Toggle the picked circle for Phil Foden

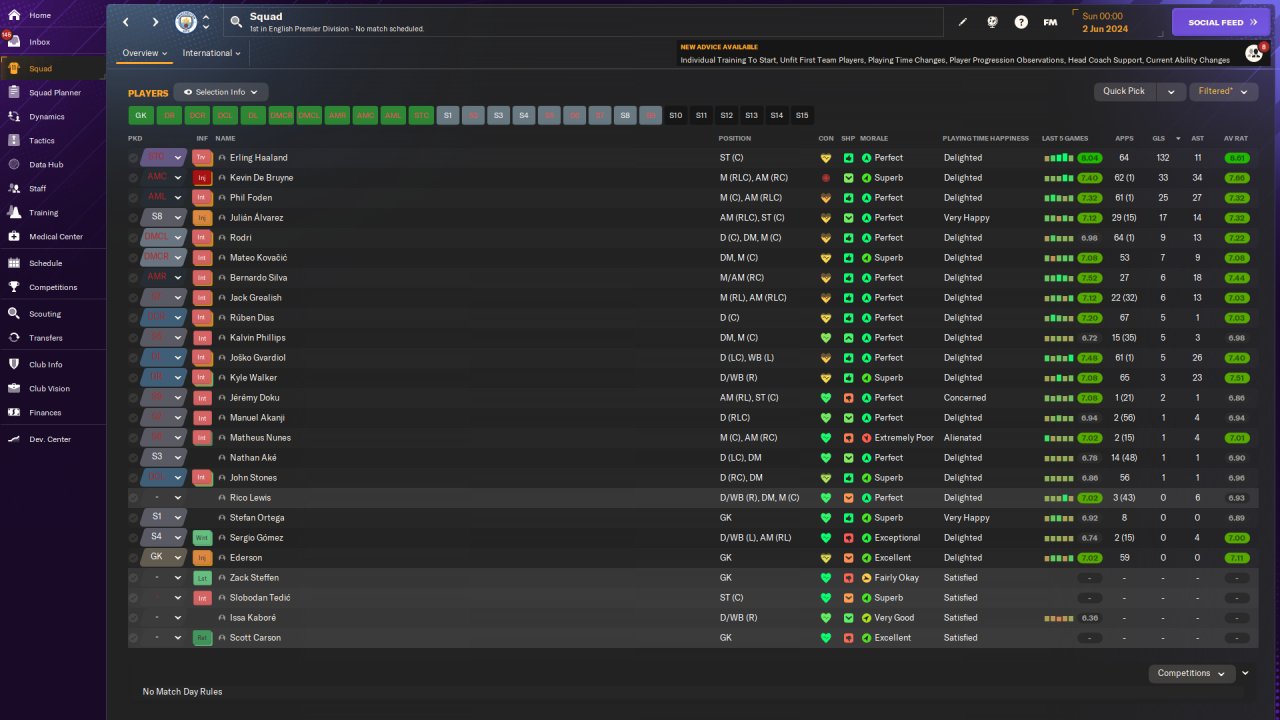pyautogui.click(x=134, y=198)
